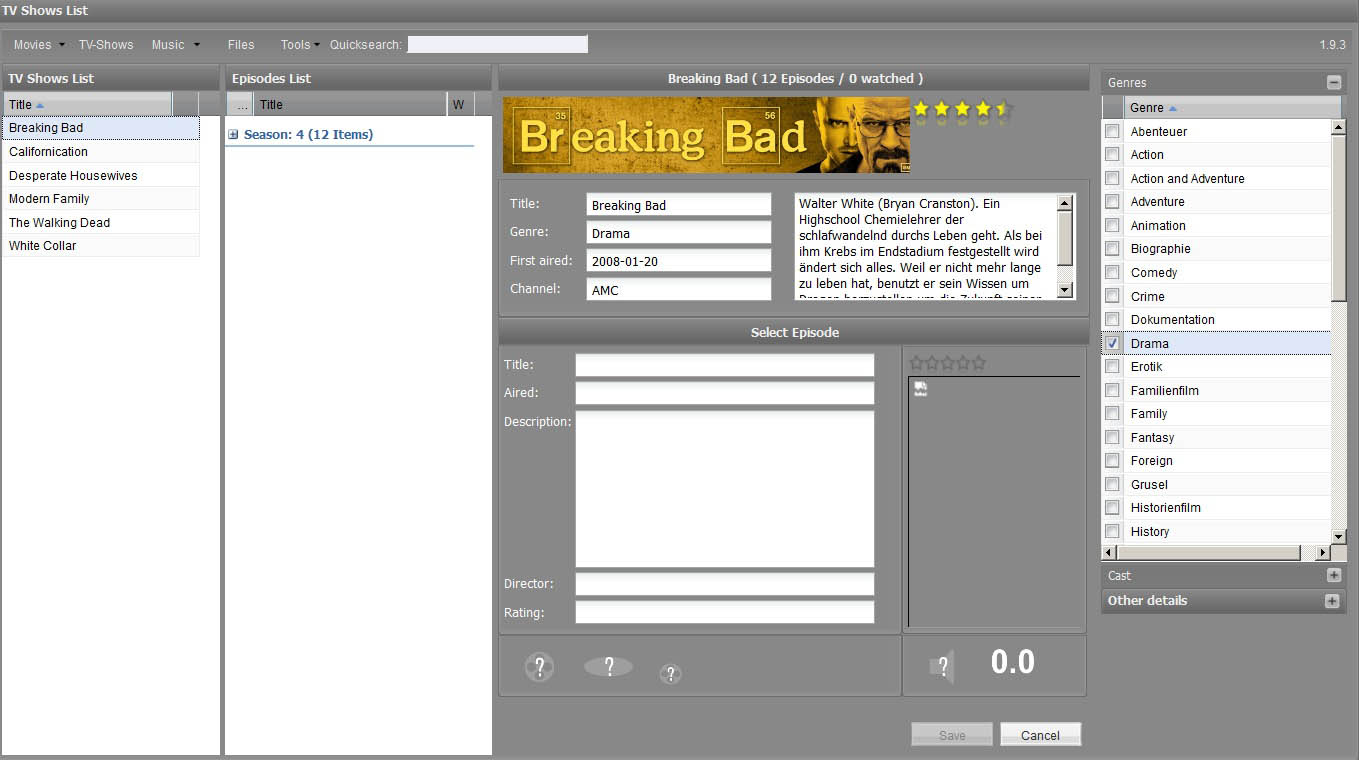The height and width of the screenshot is (760, 1360).
Task: Click the oval aspect-ratio question-mark icon
Action: [608, 667]
